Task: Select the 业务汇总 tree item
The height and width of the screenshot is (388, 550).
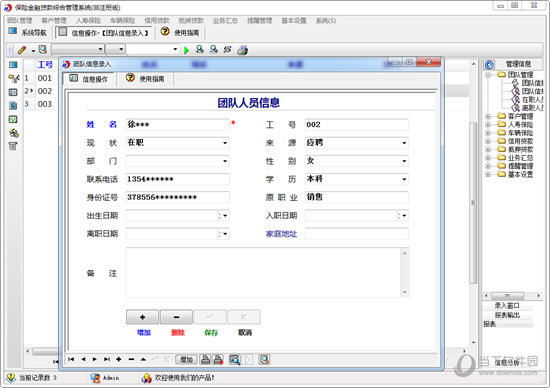Action: [x=520, y=158]
